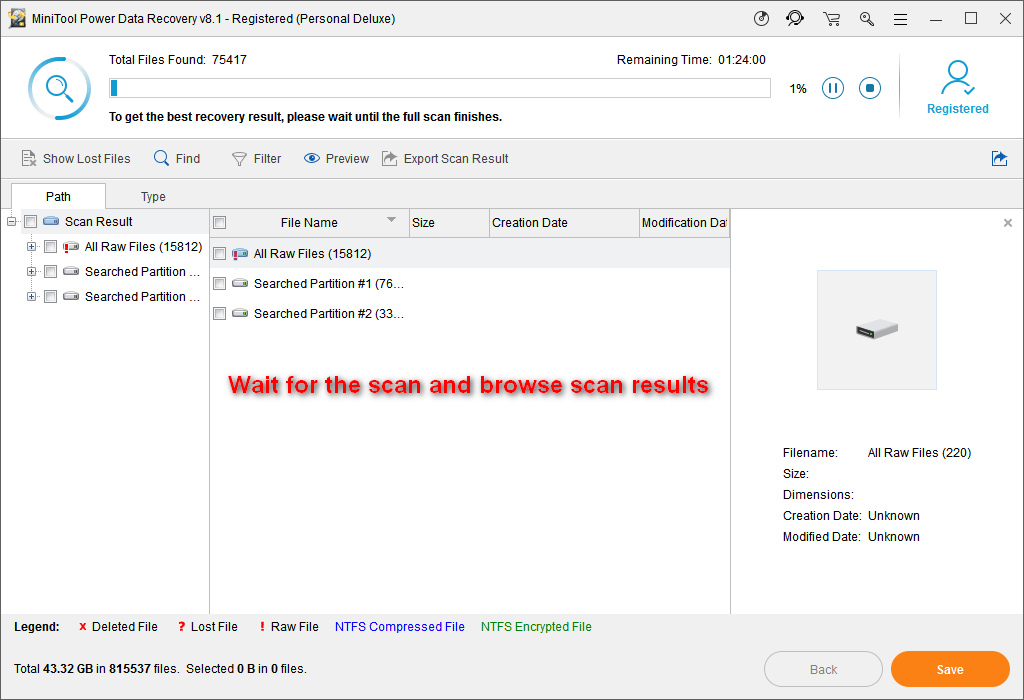Image resolution: width=1024 pixels, height=700 pixels.
Task: Click the raw files drive icon in tree
Action: 71,247
